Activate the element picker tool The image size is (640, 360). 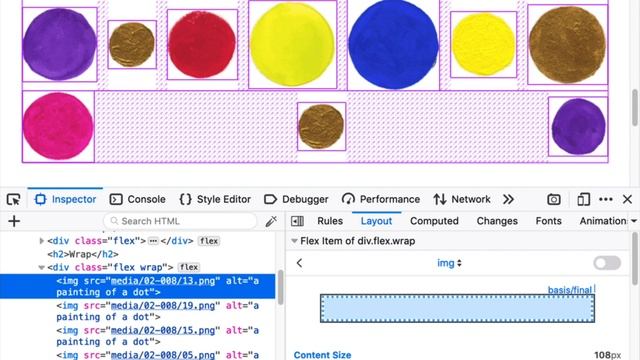pos(14,200)
